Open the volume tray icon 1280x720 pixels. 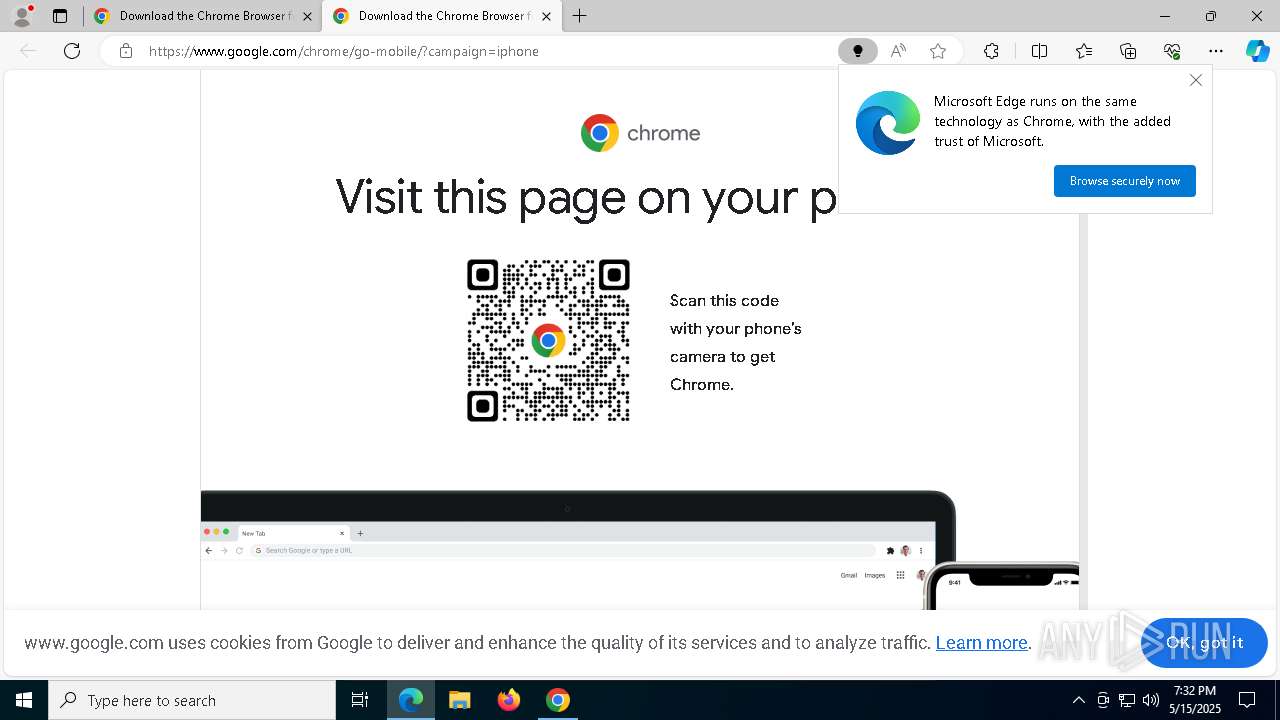tap(1150, 700)
